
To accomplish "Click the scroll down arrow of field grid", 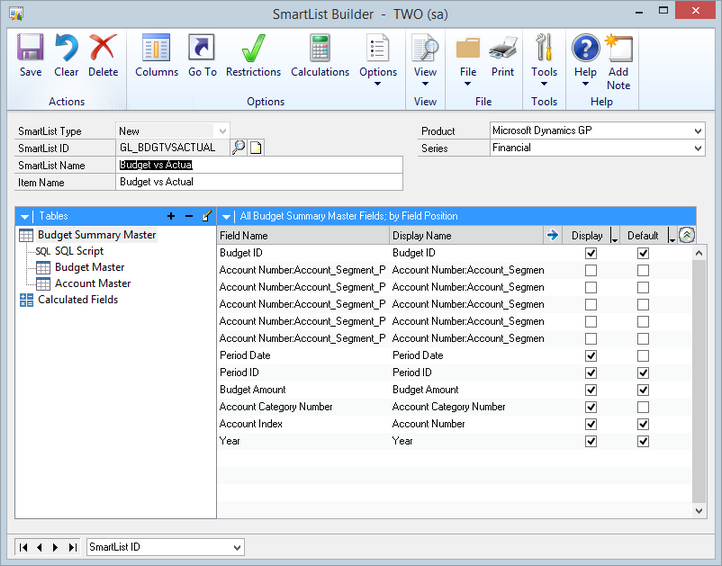I will click(x=699, y=510).
